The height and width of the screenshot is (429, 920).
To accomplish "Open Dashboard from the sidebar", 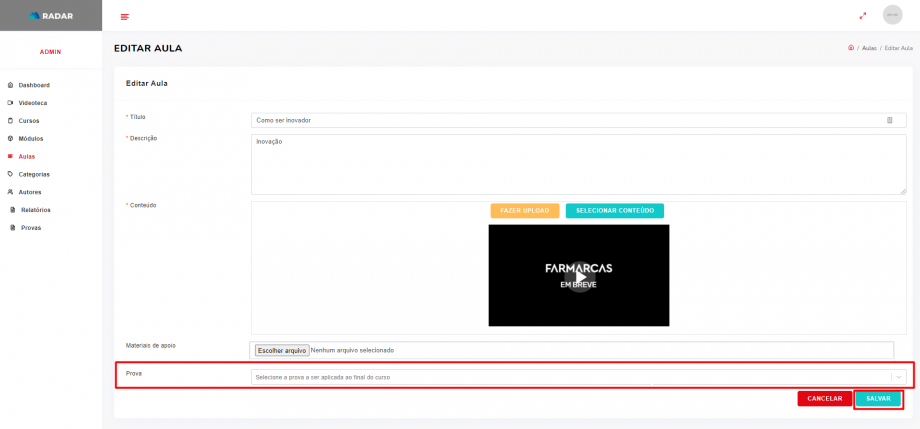I will (33, 85).
